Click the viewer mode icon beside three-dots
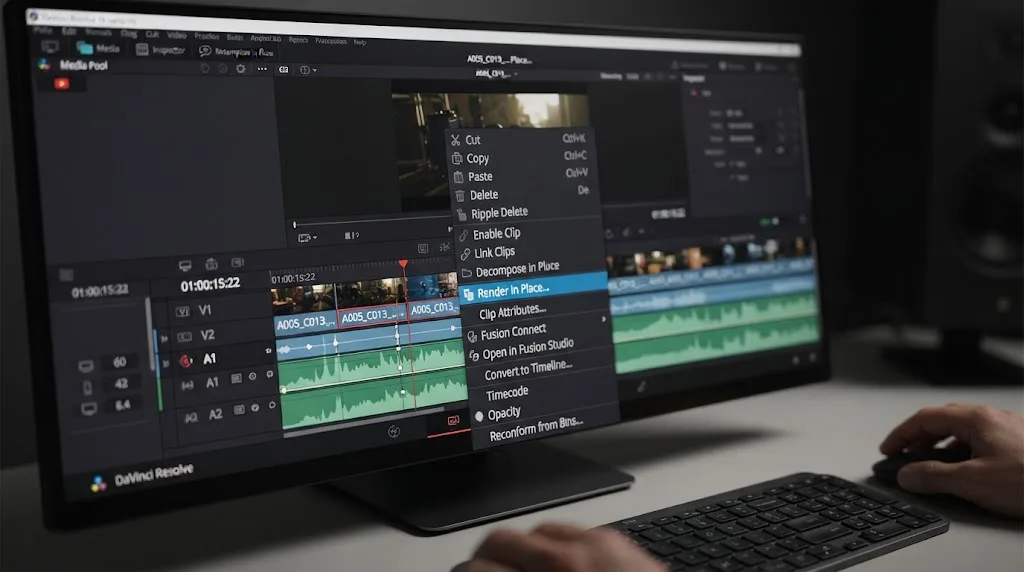Image resolution: width=1024 pixels, height=572 pixels. point(283,69)
